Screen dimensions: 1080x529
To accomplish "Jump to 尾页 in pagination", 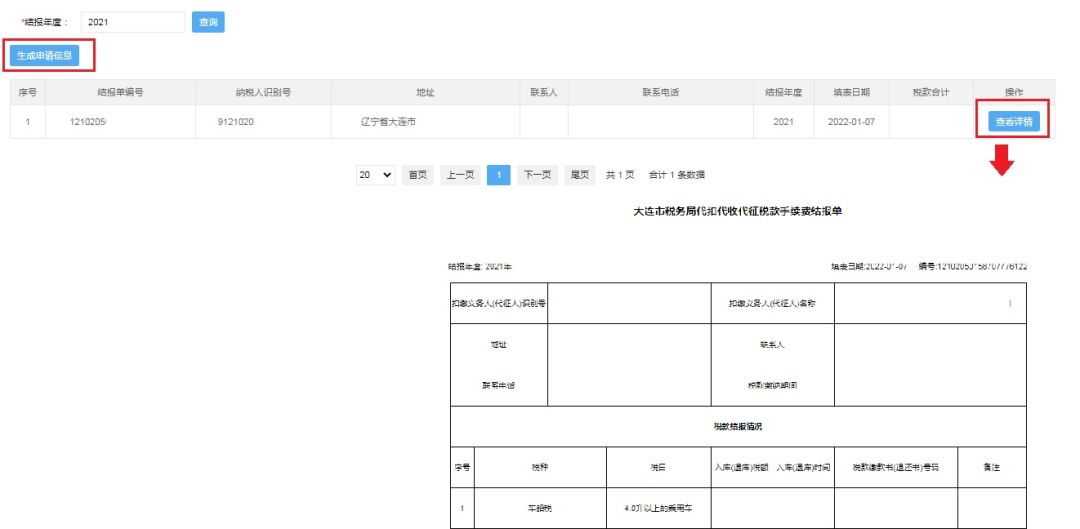I will pos(579,175).
